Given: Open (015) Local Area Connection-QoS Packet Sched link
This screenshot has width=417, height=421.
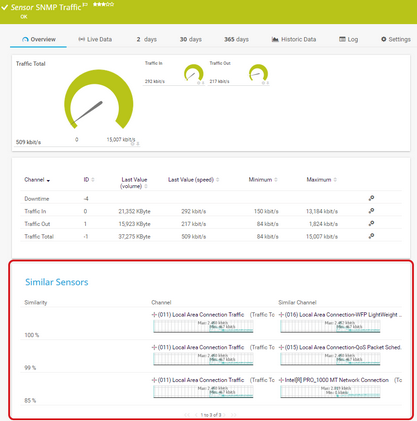Looking at the screenshot, I should click(343, 347).
